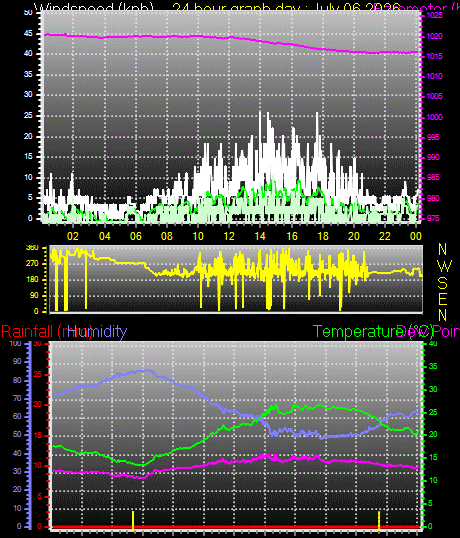The width and height of the screenshot is (460, 538).
Task: Click the yellow marker near hour 06 on the lower graph
Action: pos(133,521)
